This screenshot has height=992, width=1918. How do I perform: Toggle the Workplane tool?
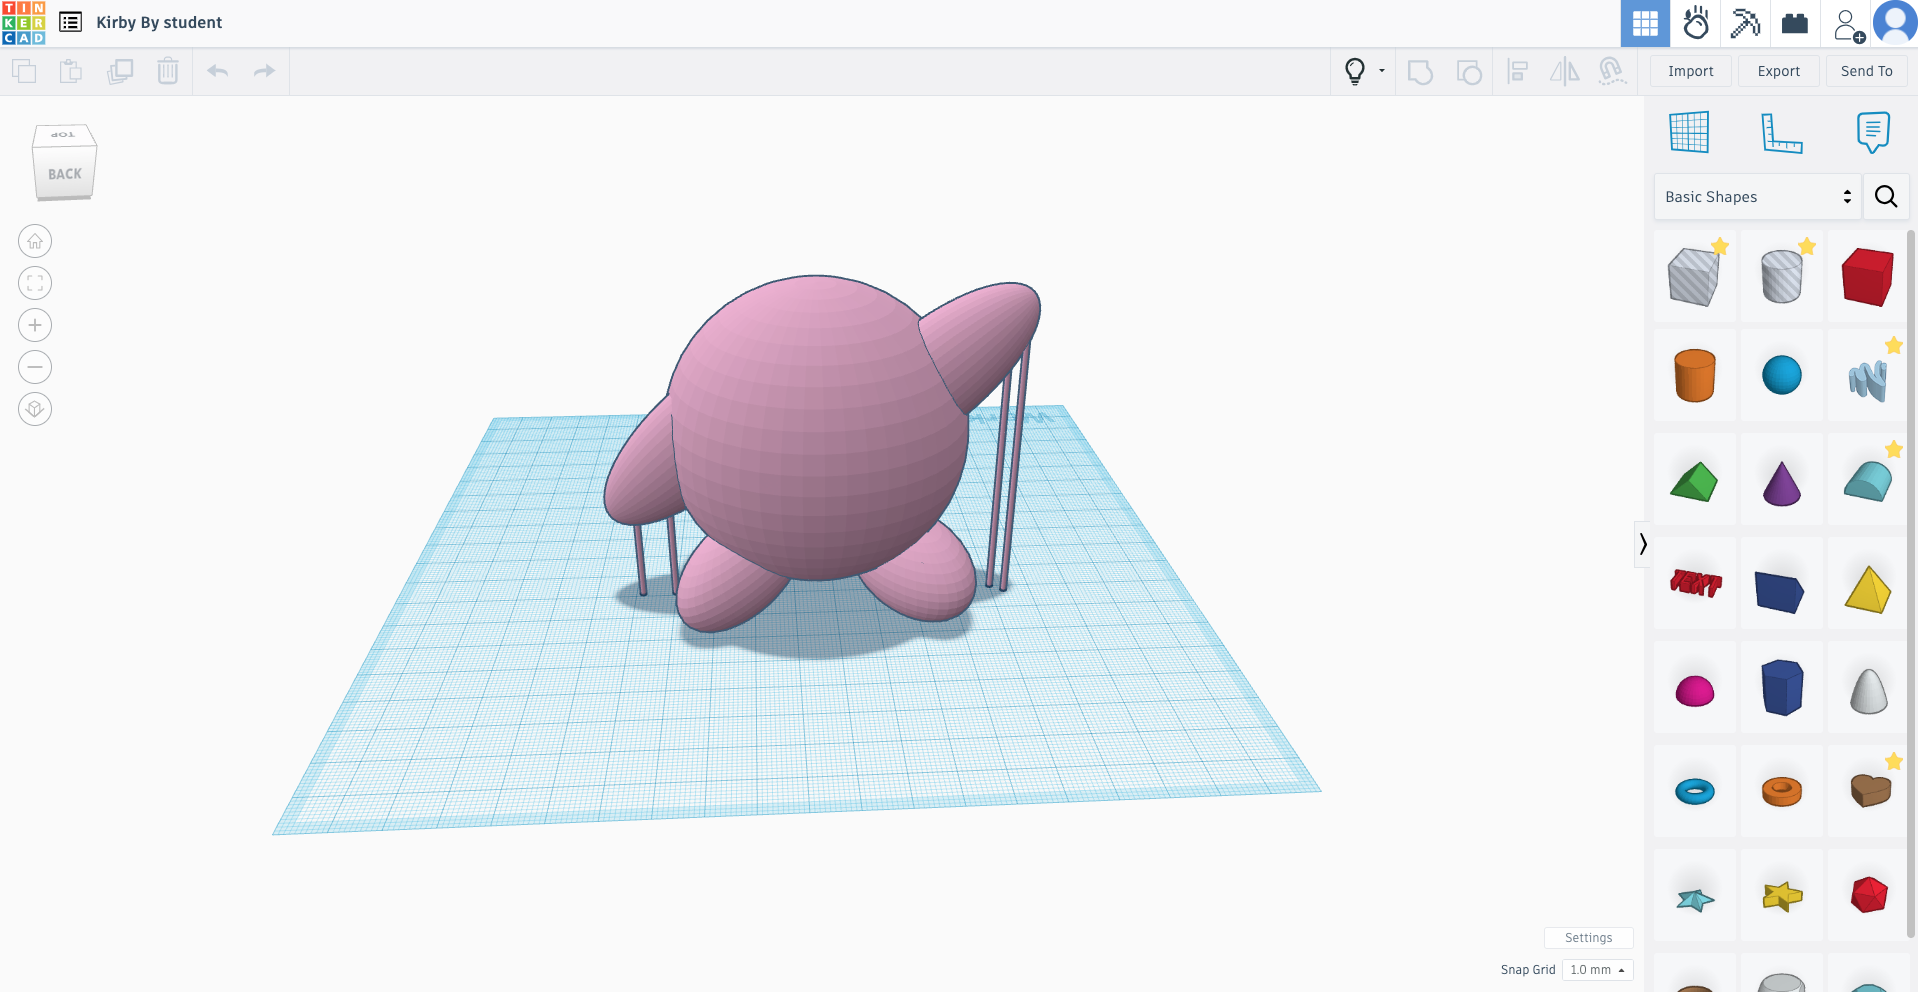1689,133
